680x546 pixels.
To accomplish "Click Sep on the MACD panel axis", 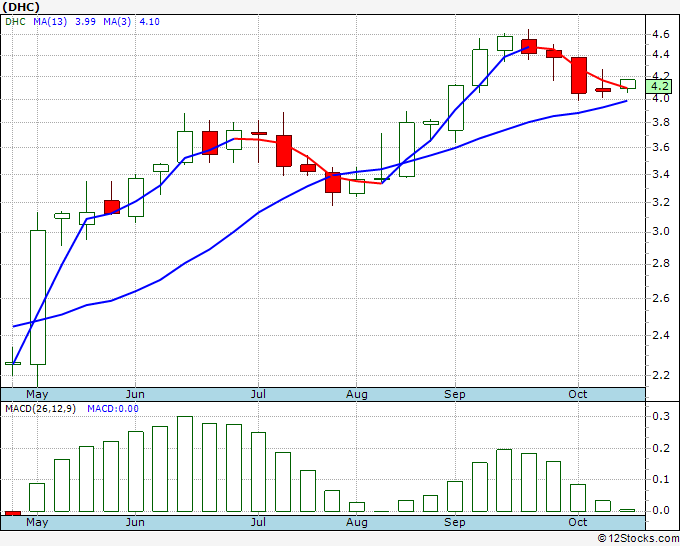I will tap(454, 523).
